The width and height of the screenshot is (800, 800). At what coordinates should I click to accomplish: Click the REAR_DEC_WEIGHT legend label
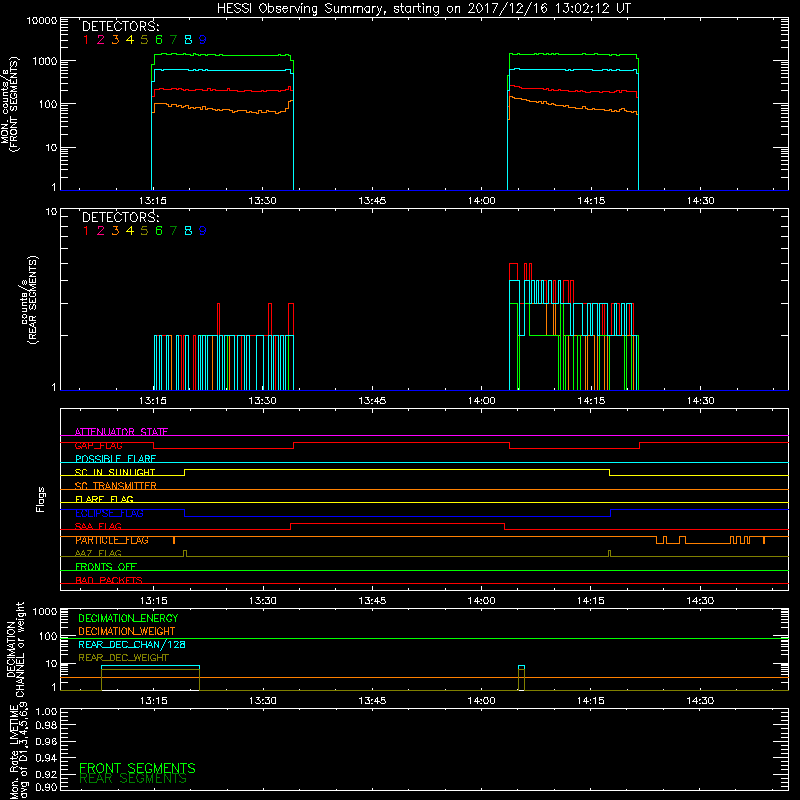coord(123,658)
